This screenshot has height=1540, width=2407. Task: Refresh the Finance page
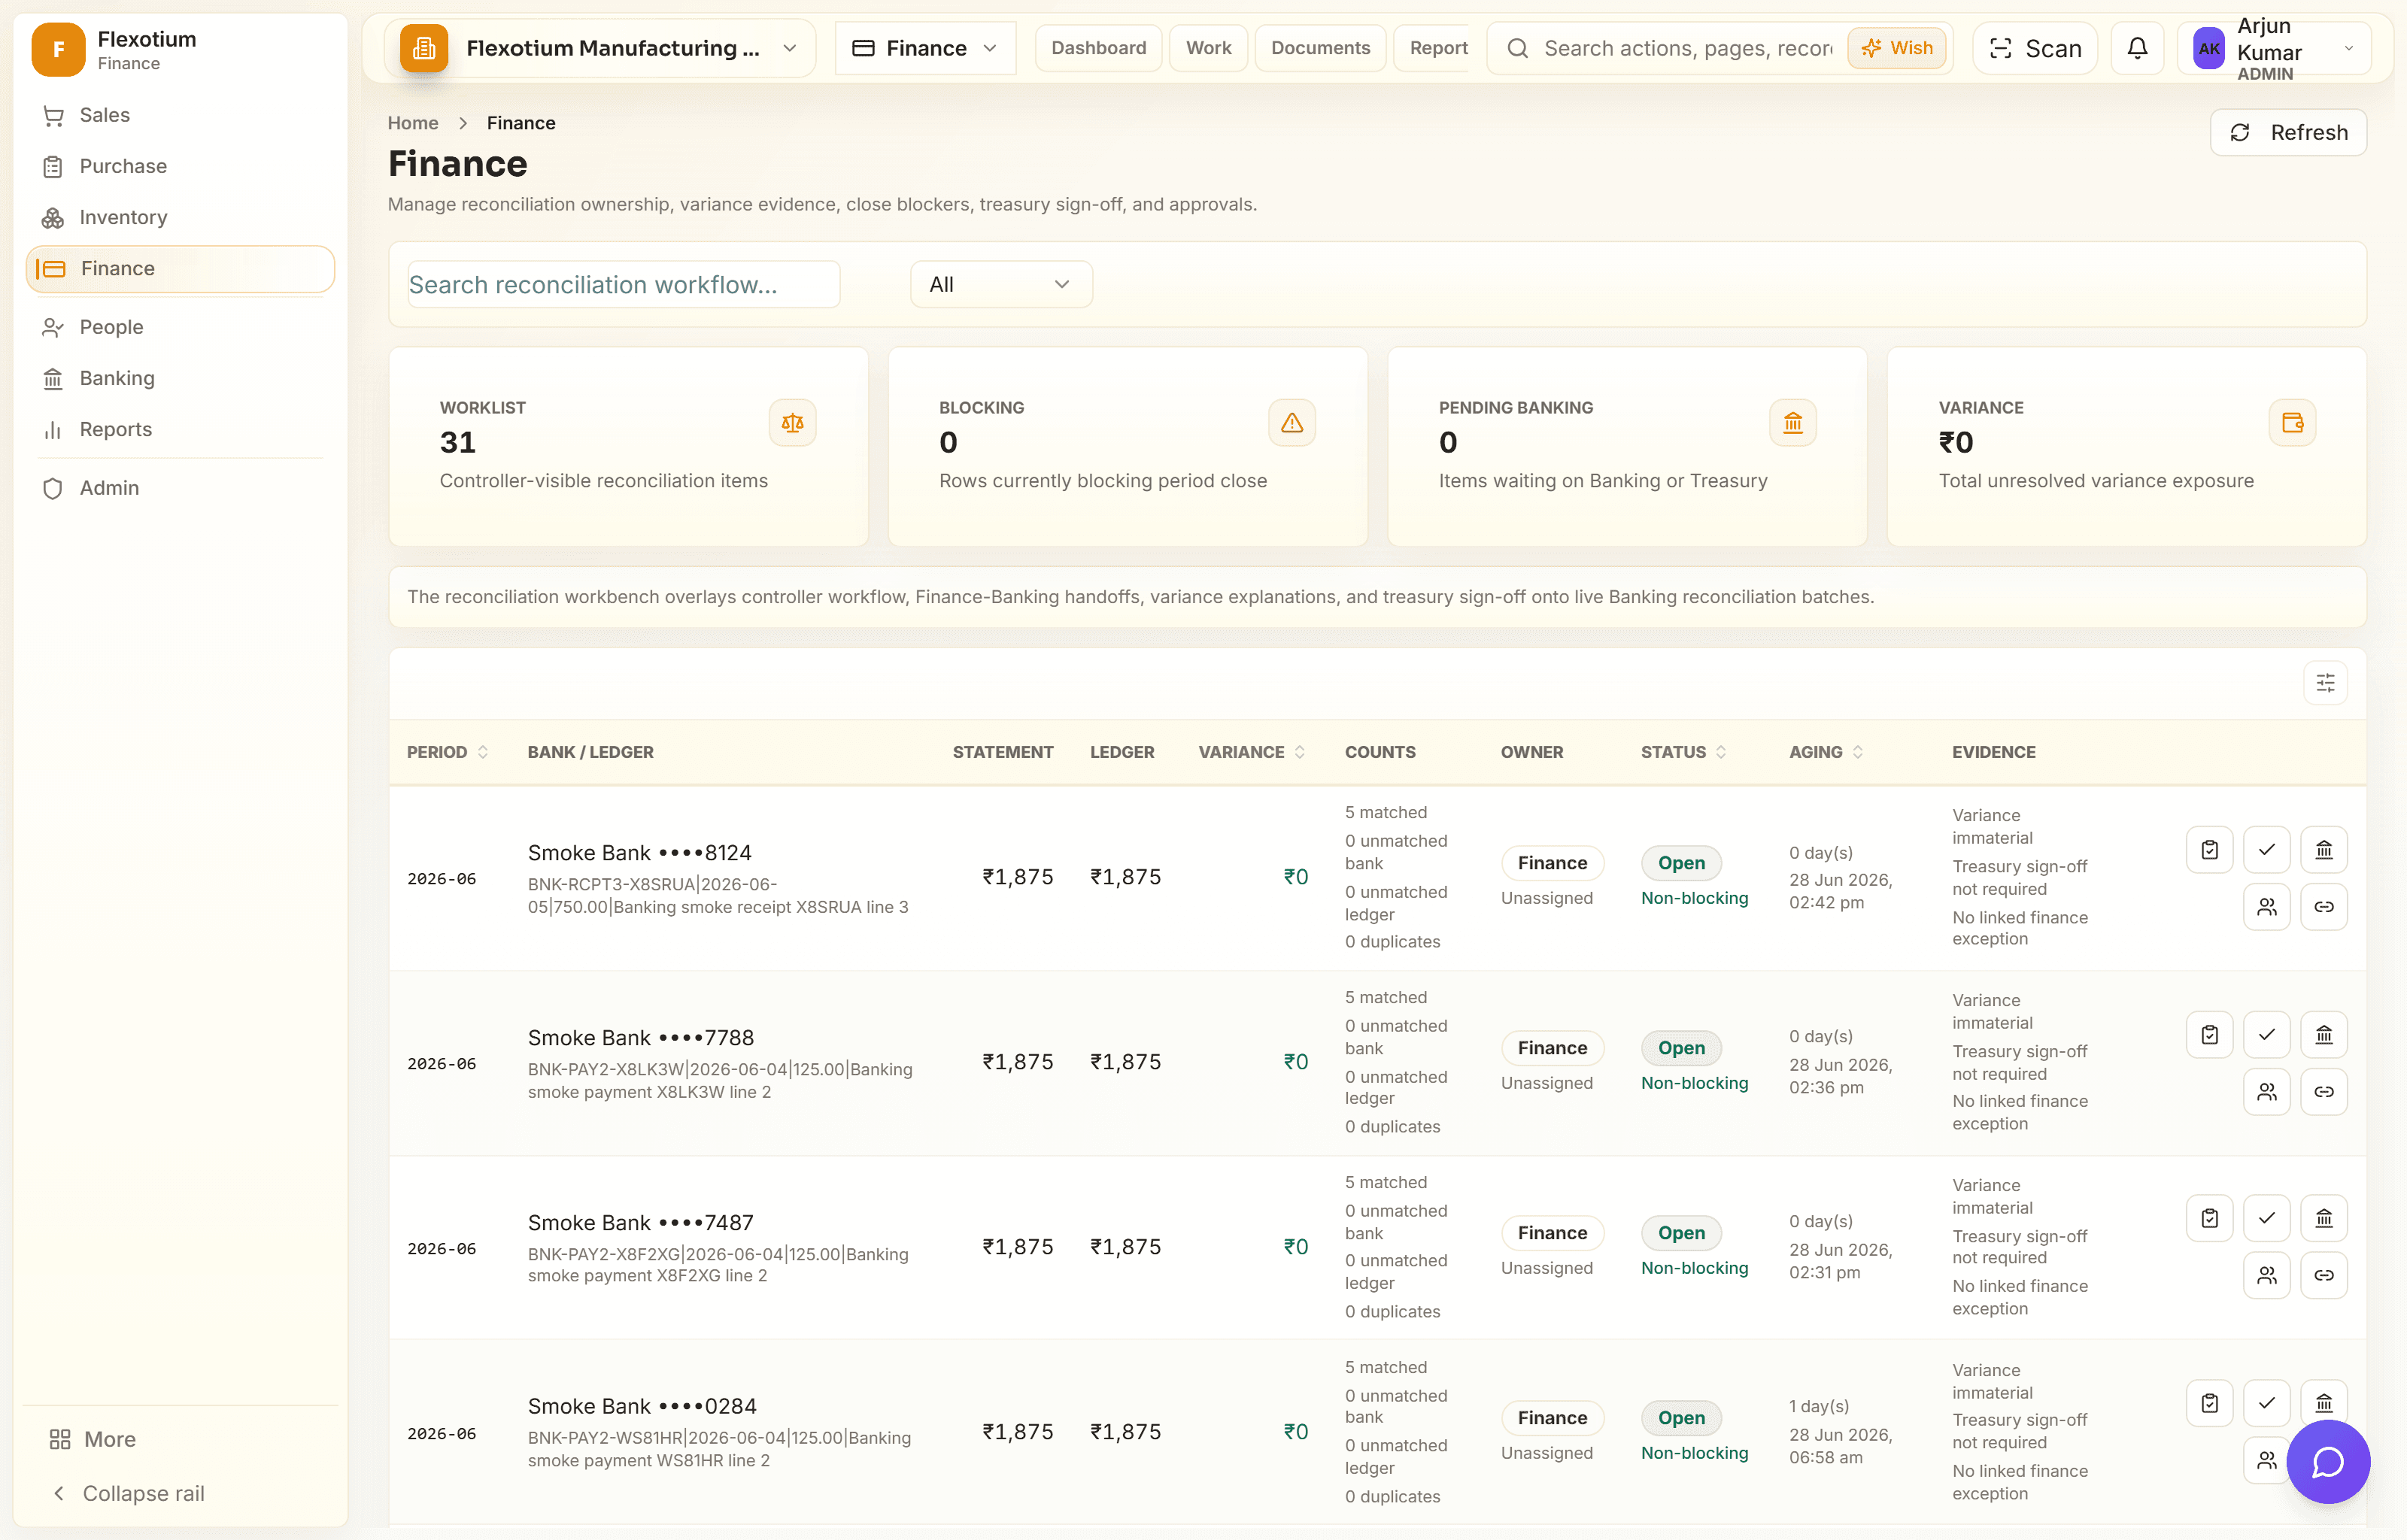click(2288, 132)
